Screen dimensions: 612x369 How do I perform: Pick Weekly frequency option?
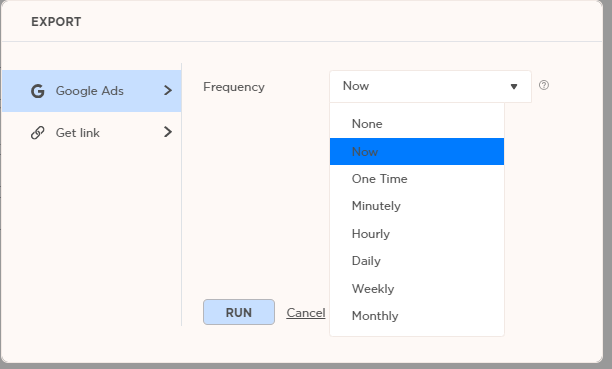(x=417, y=289)
